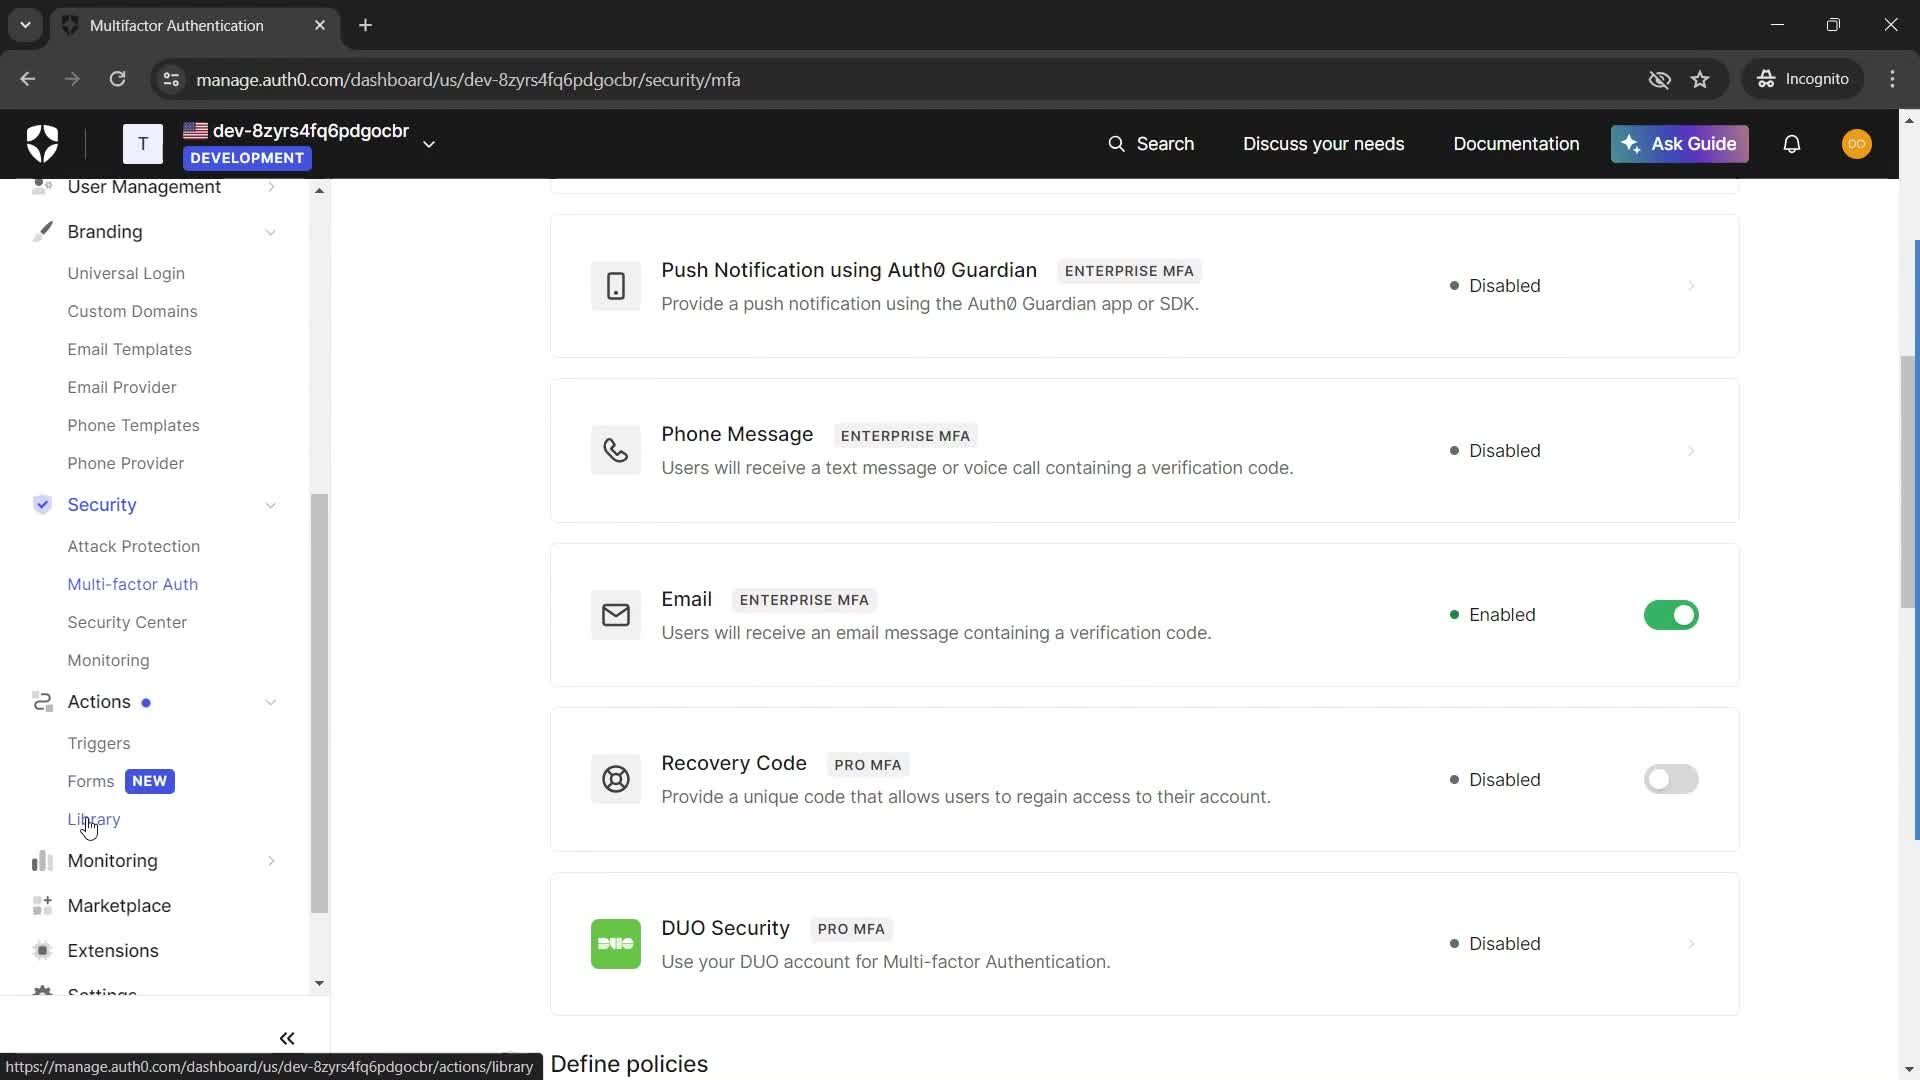Click Discuss your needs link

[1323, 144]
